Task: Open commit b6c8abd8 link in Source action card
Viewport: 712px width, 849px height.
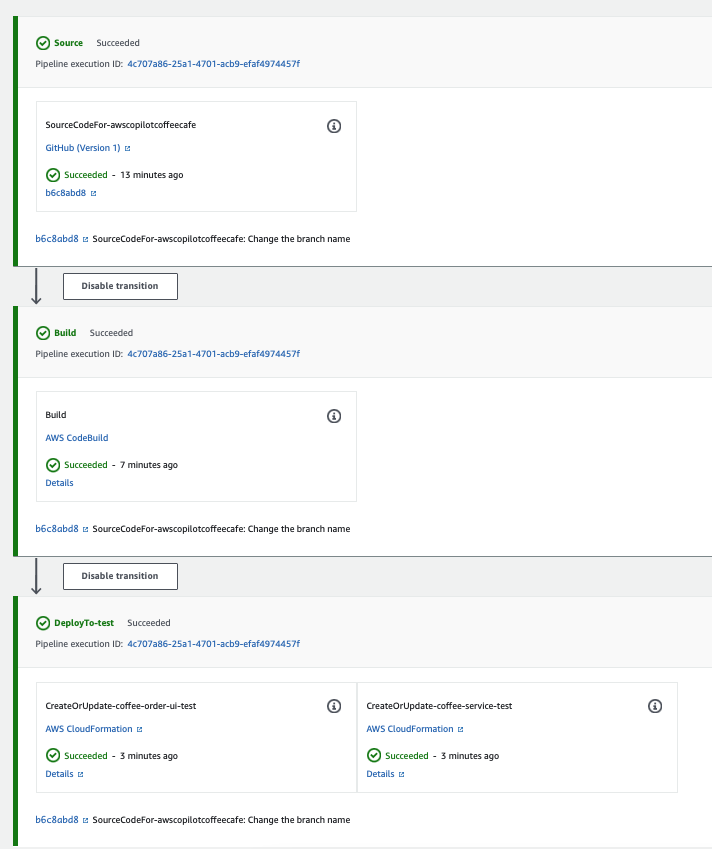Action: [x=66, y=193]
